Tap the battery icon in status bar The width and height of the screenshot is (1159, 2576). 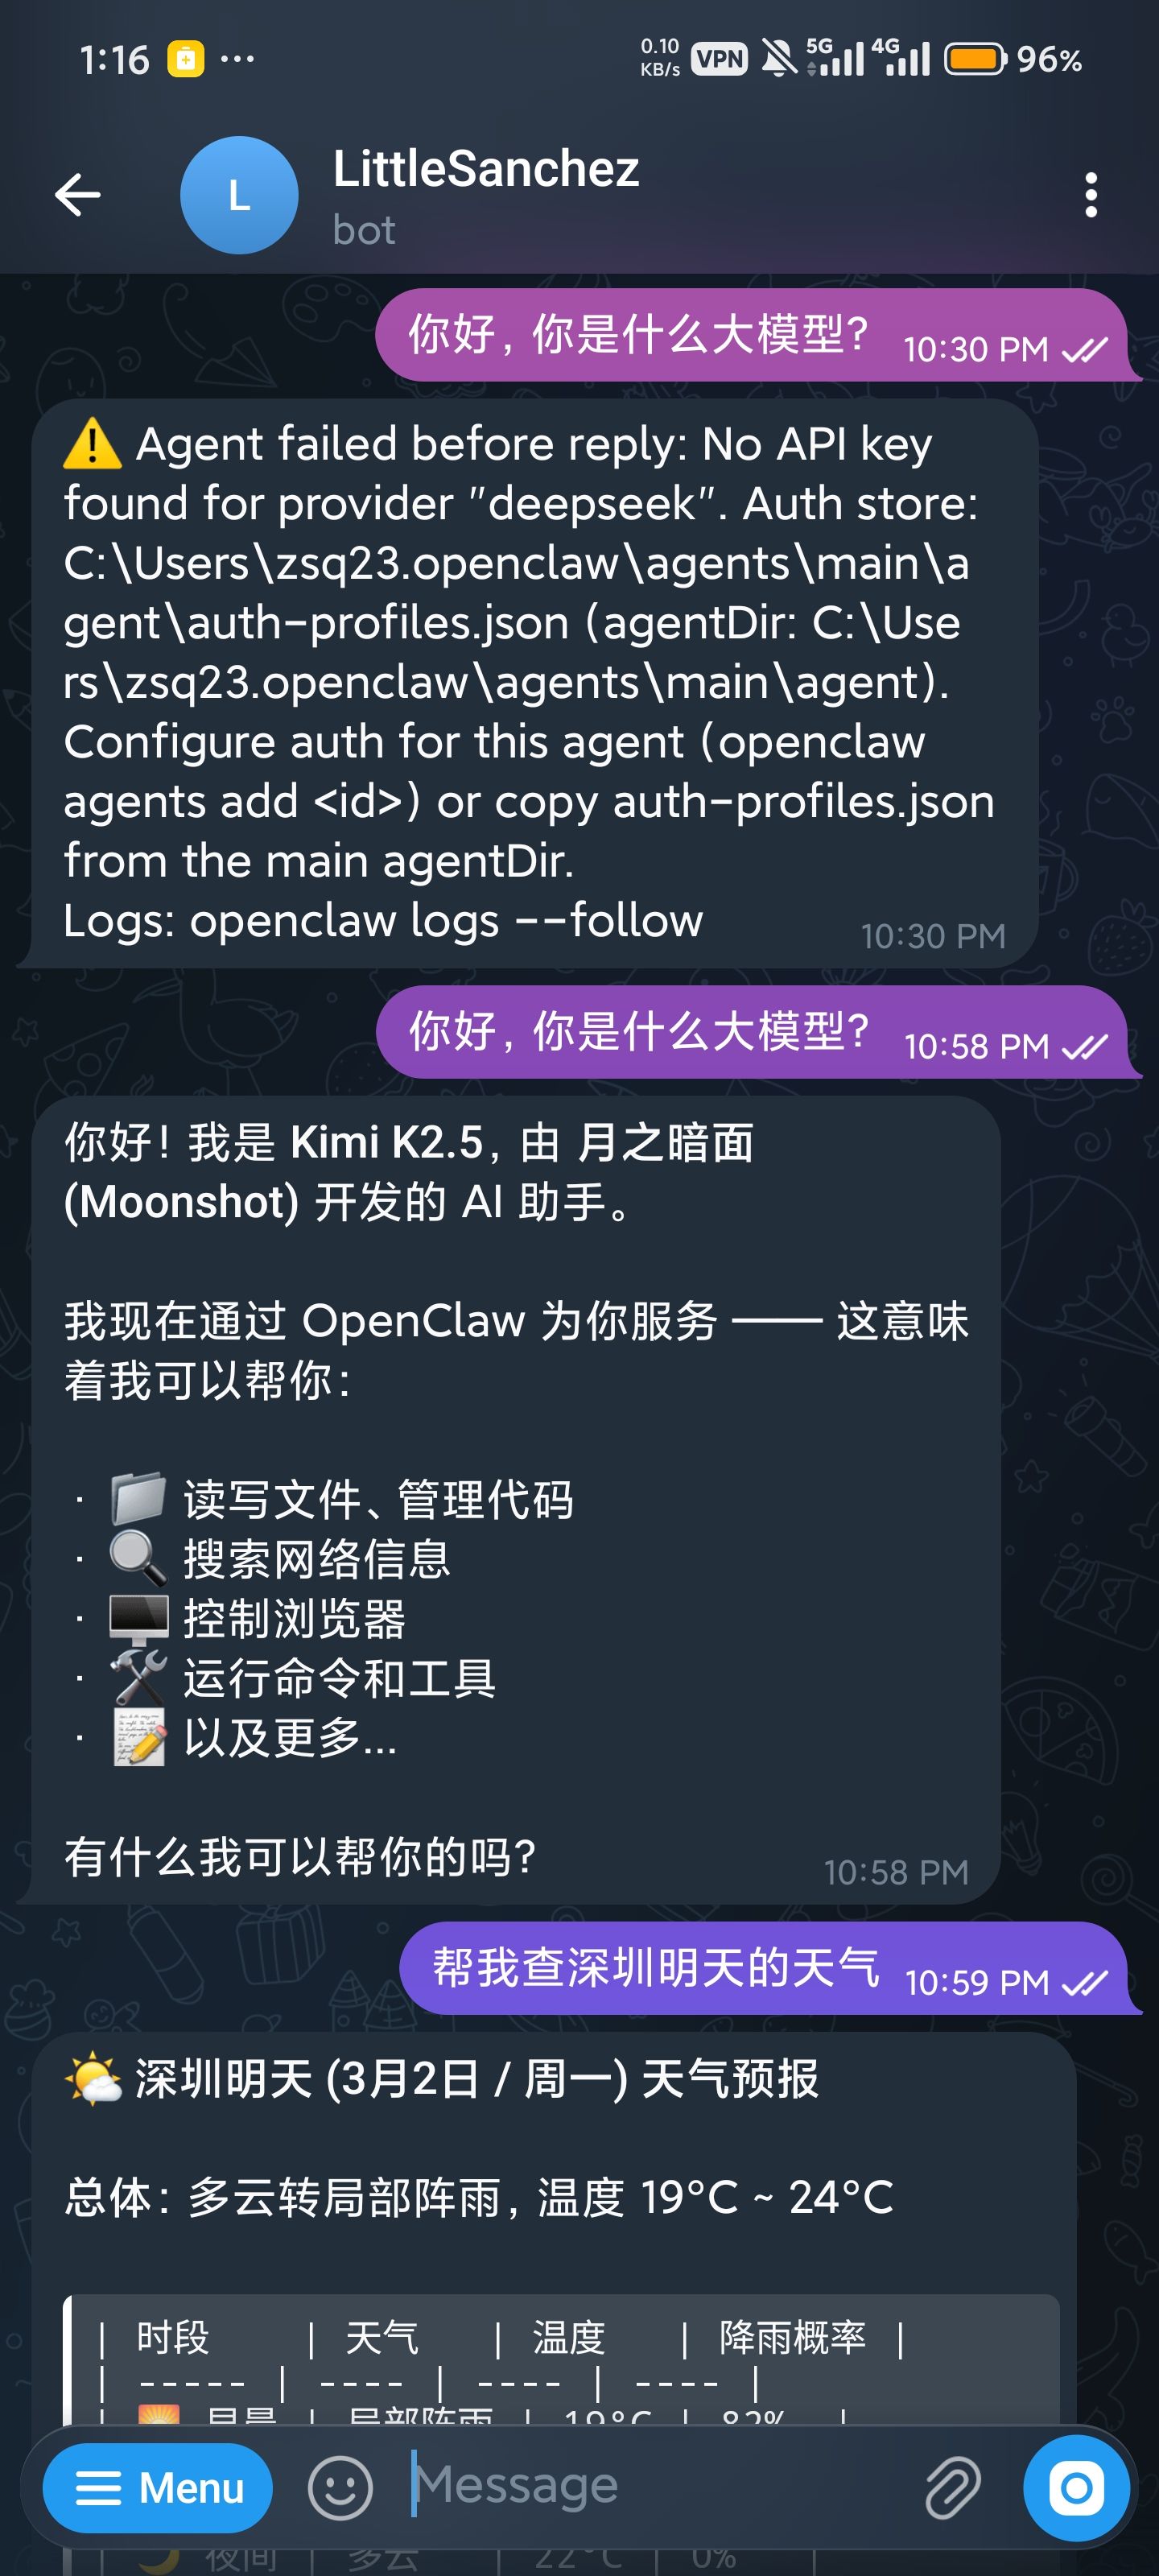coord(975,59)
